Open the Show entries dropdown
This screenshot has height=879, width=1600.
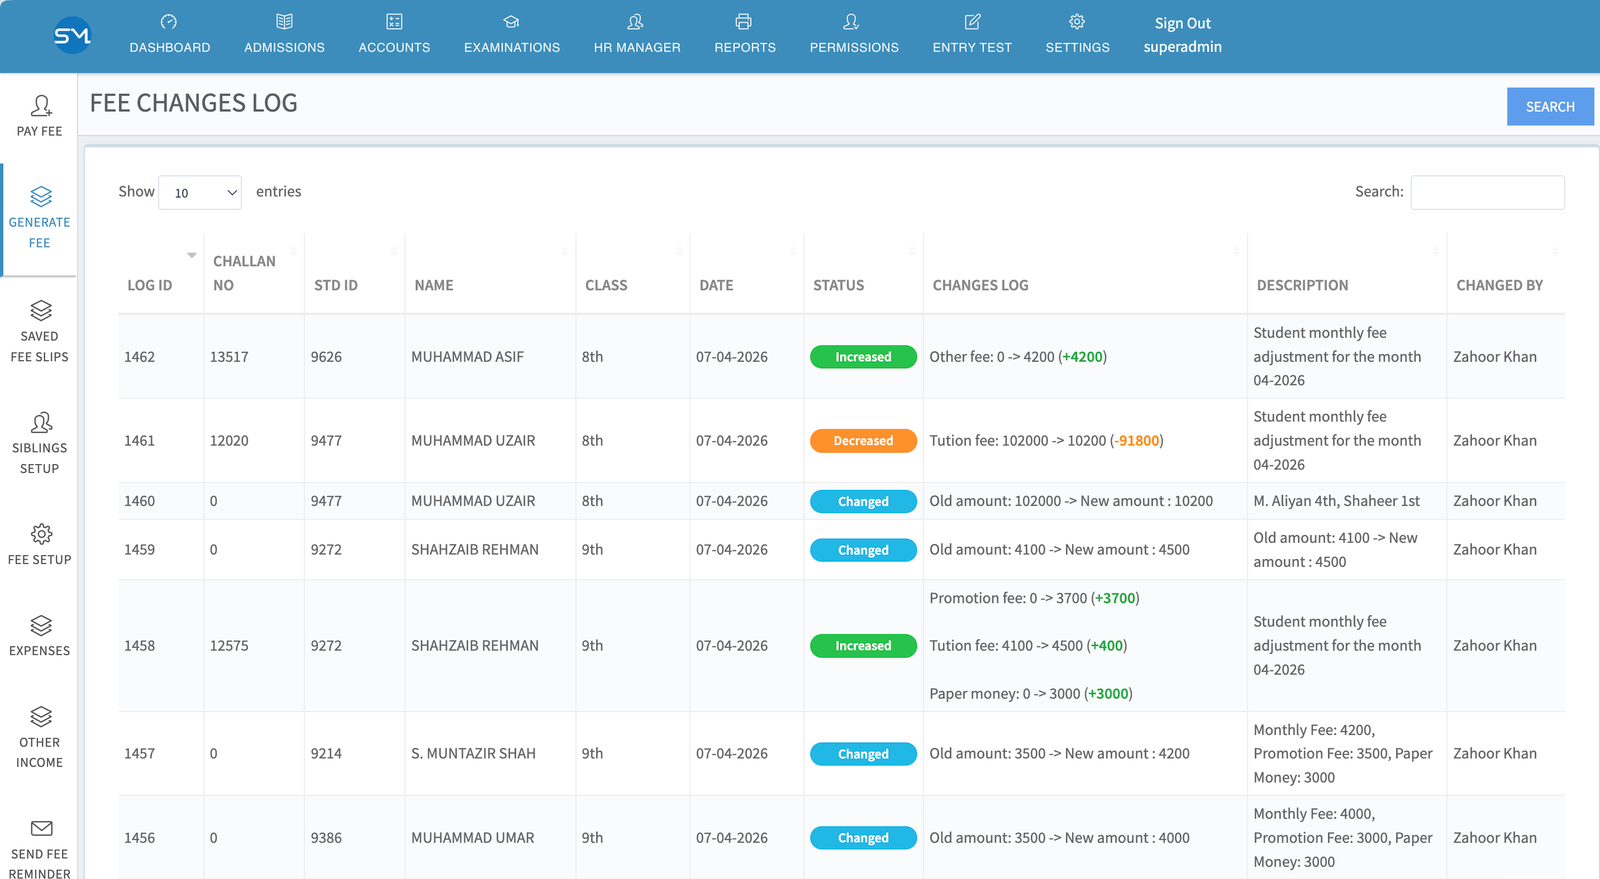click(x=200, y=193)
